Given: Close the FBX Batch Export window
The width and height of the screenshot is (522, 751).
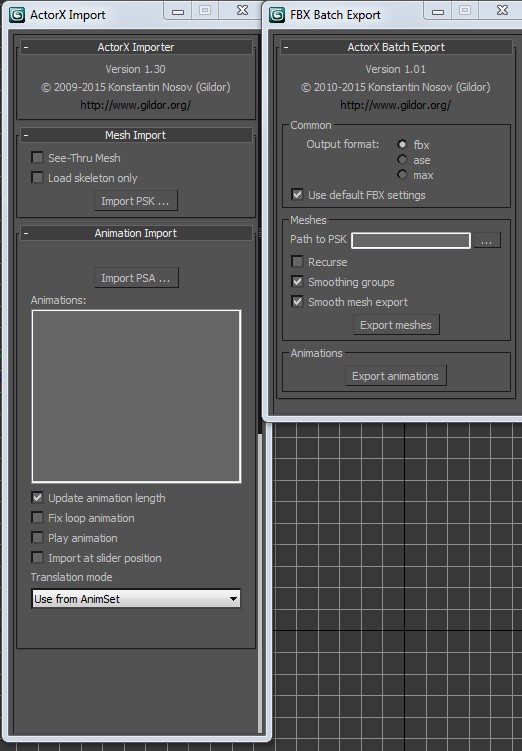Looking at the screenshot, I should tap(502, 11).
